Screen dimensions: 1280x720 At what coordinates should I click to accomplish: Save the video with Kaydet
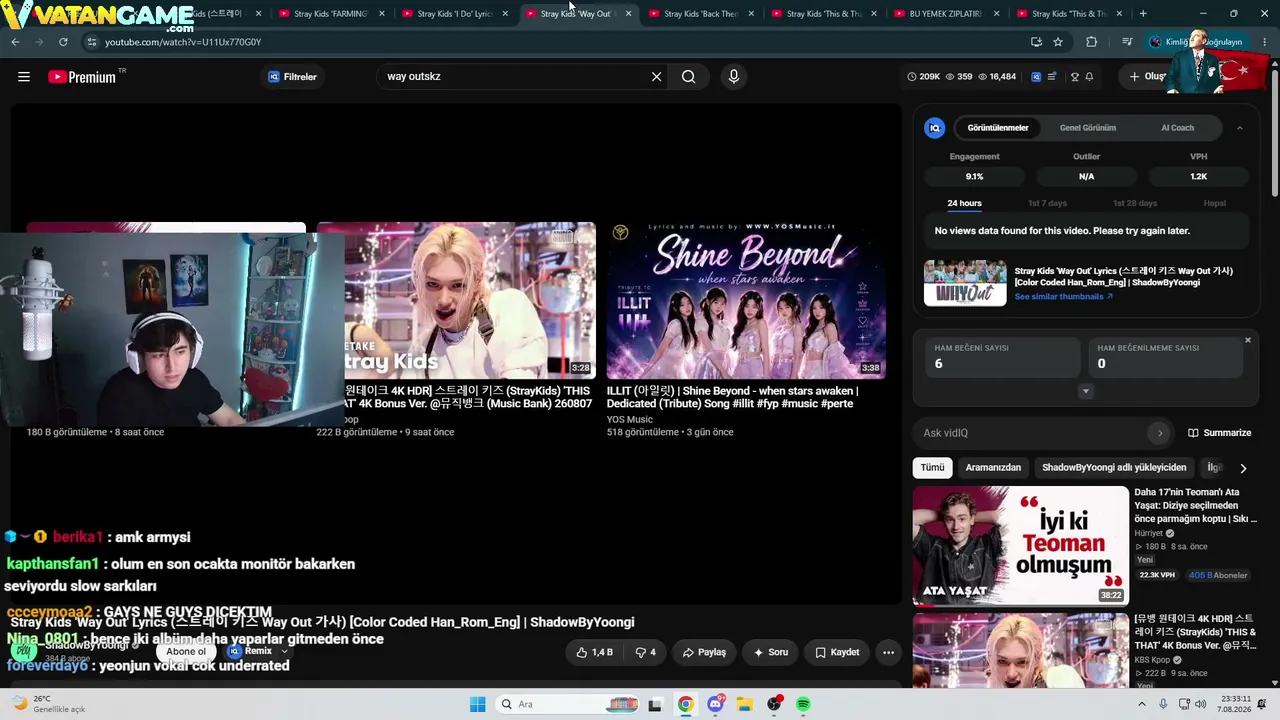(x=837, y=652)
